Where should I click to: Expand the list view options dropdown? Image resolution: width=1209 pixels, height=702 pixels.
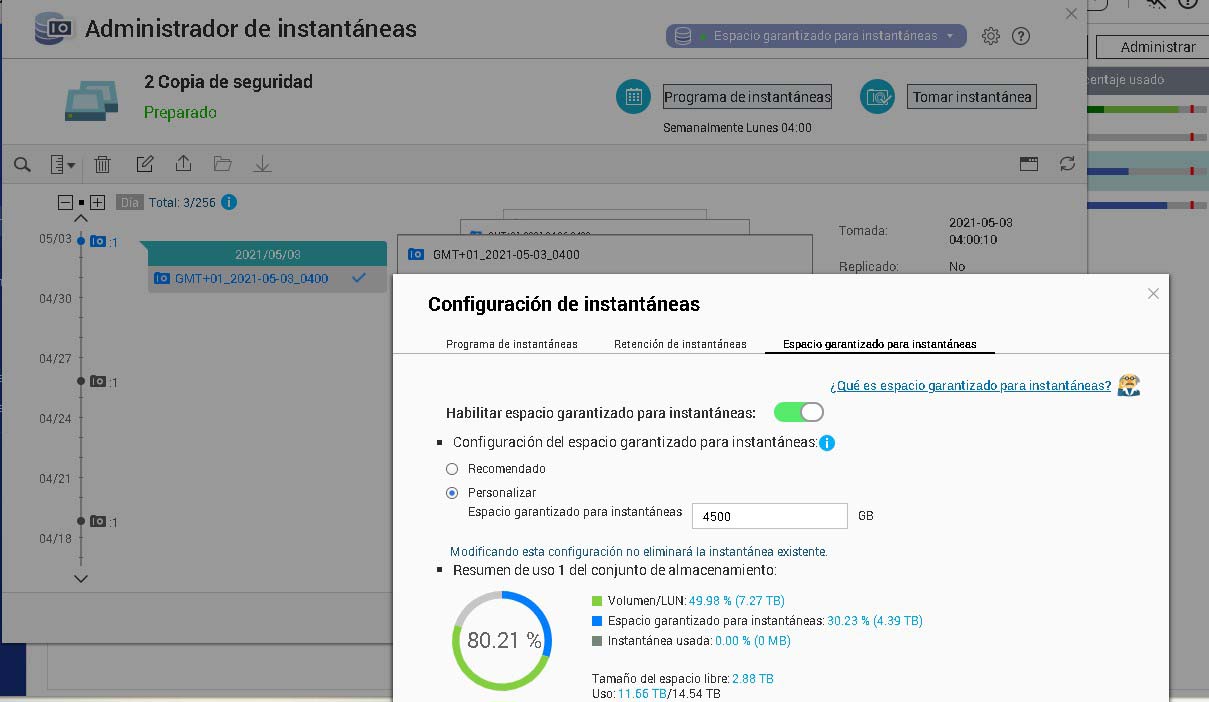pos(63,164)
